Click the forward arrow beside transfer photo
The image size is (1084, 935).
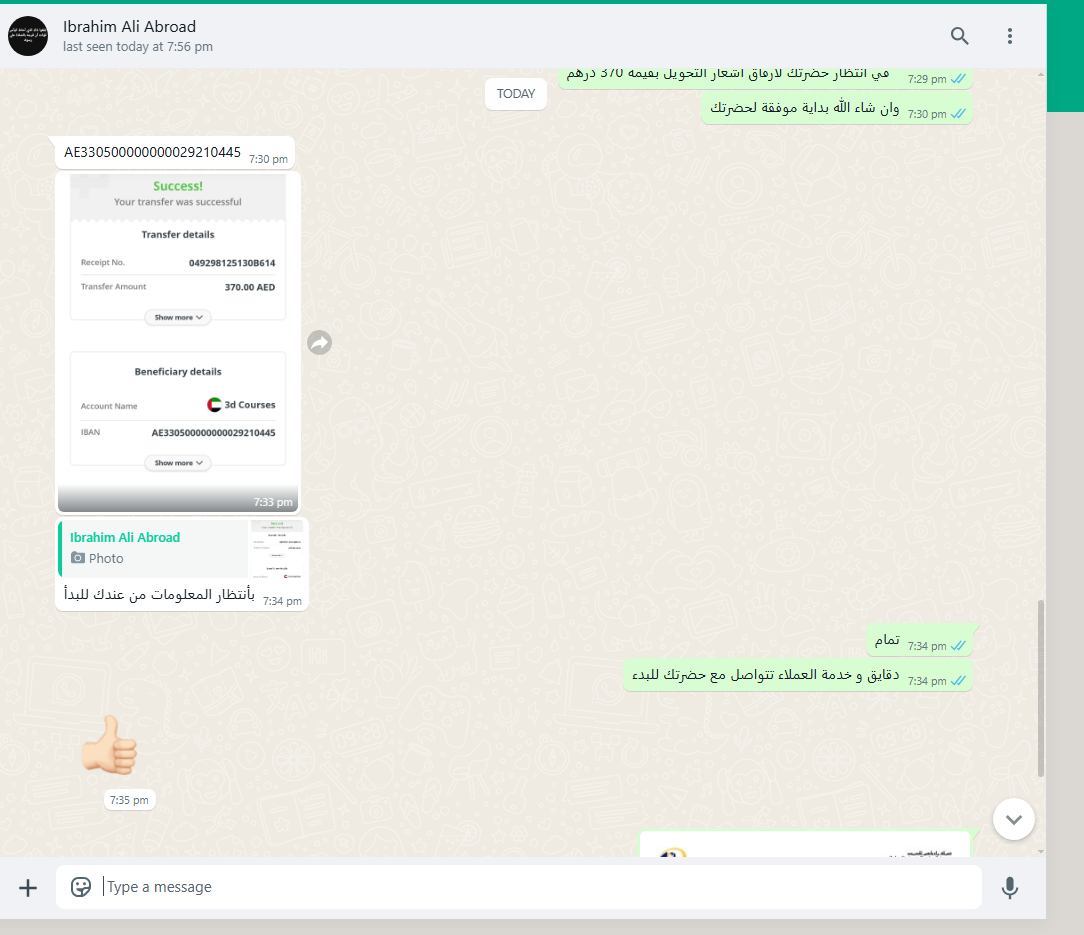pos(319,342)
